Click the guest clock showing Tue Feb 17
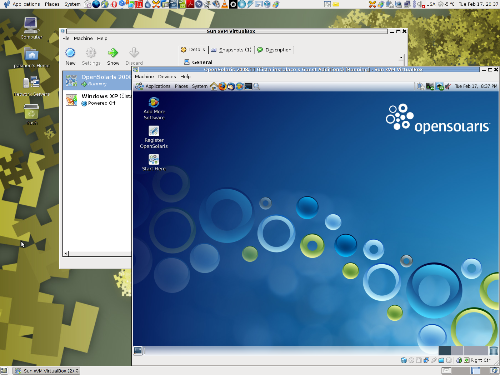 pos(476,86)
